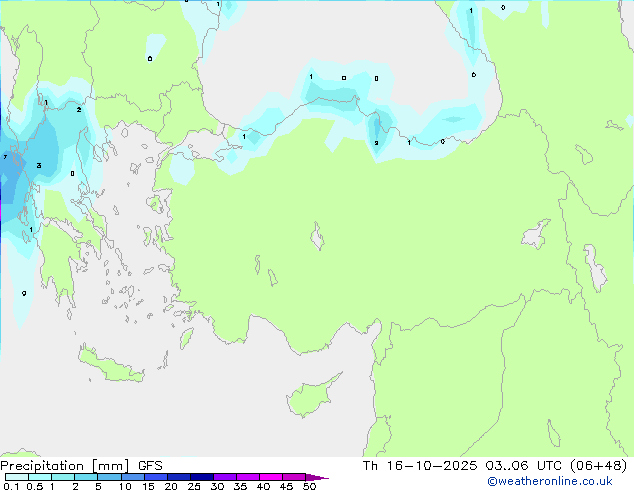Click the 0.5–1 mm legend color box
This screenshot has width=634, height=490.
point(40,477)
